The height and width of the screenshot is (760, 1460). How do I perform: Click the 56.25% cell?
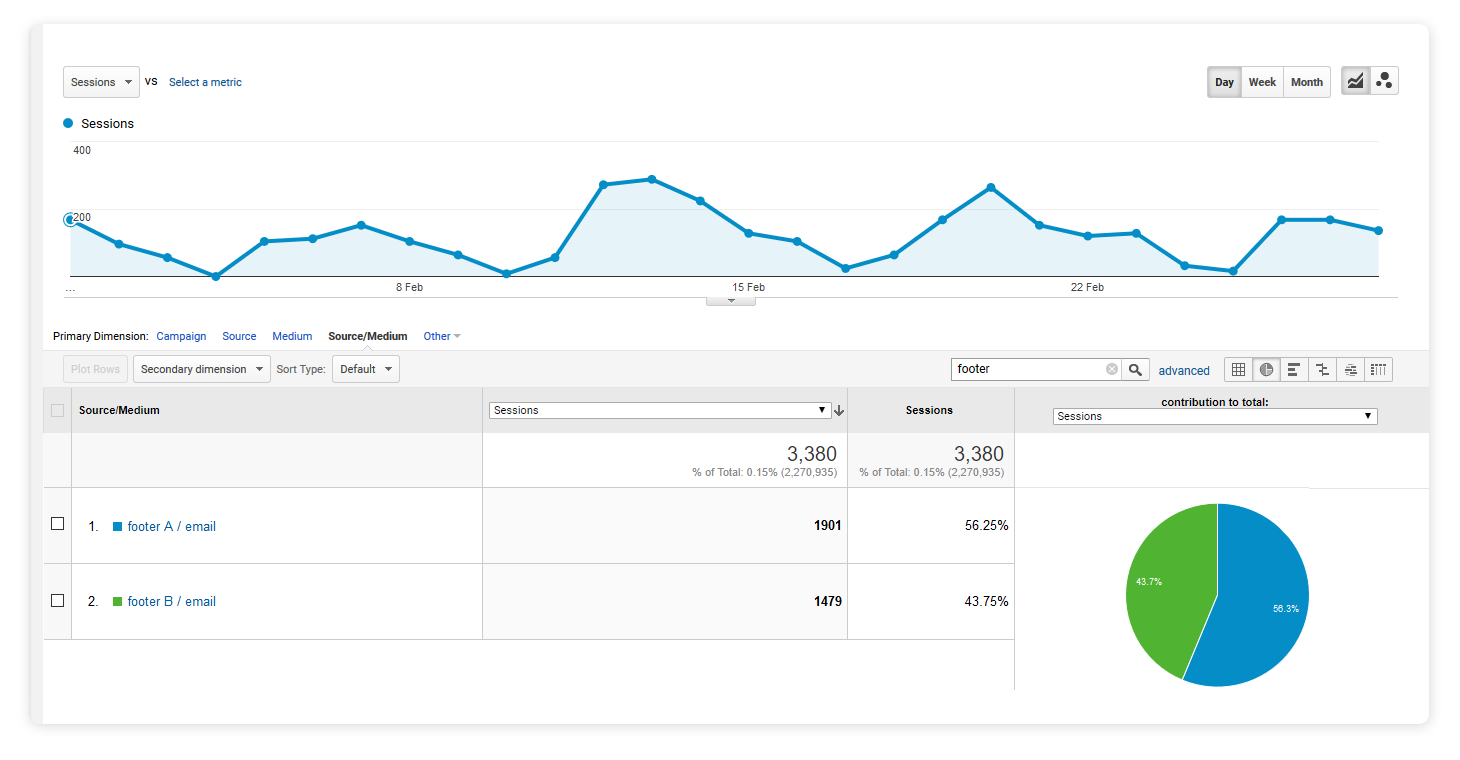tap(986, 525)
